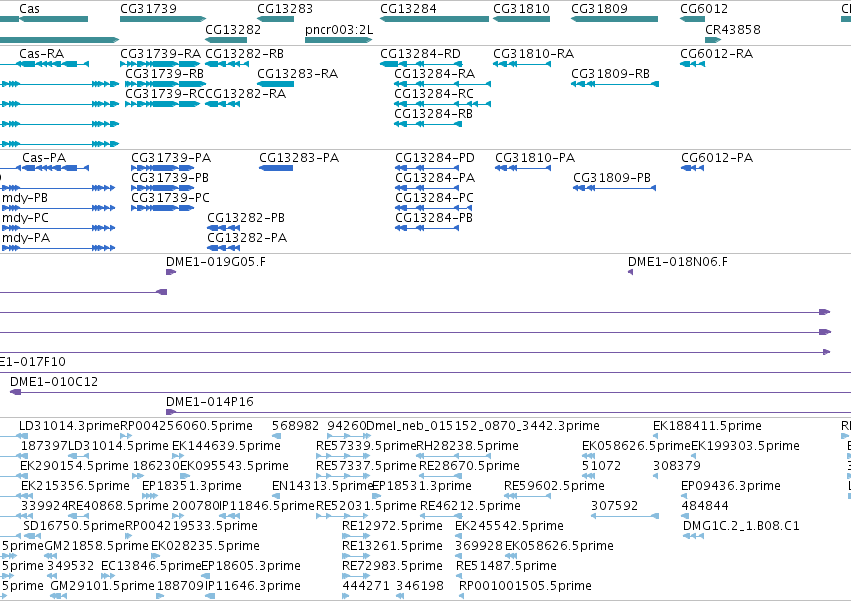Select EST EK188411.5prime

(707, 426)
